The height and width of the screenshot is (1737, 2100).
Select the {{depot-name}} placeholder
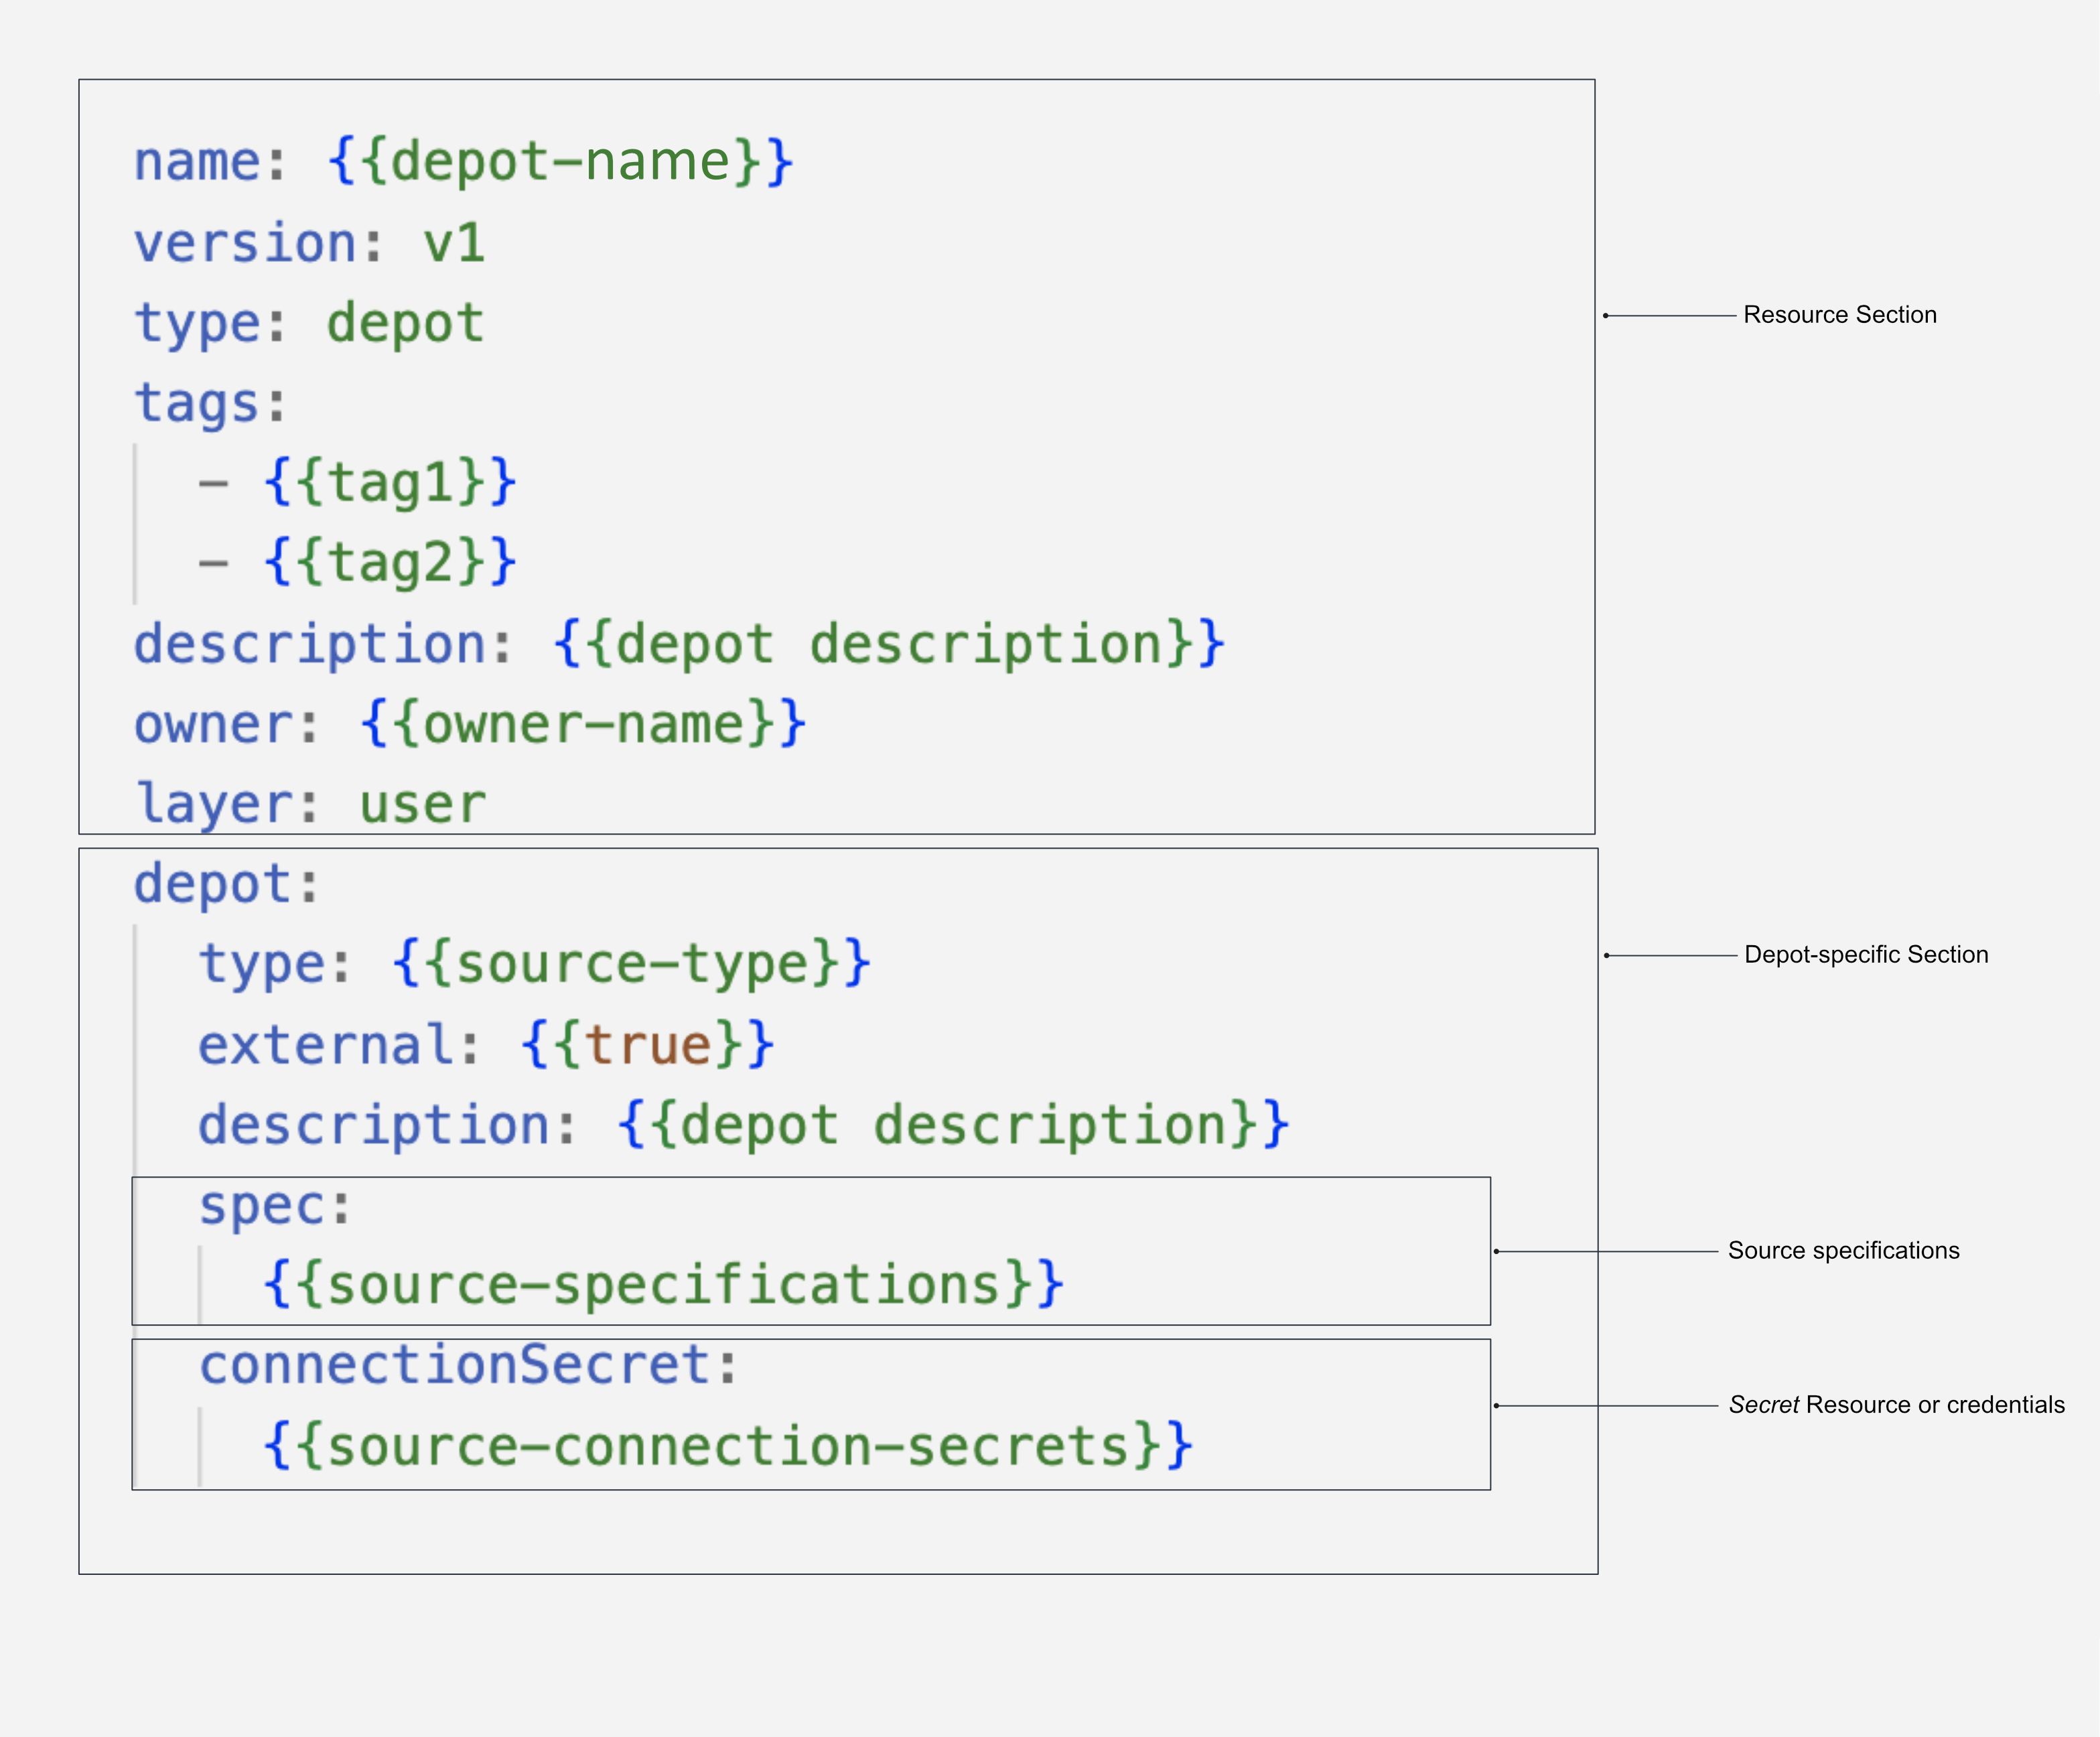coord(560,162)
